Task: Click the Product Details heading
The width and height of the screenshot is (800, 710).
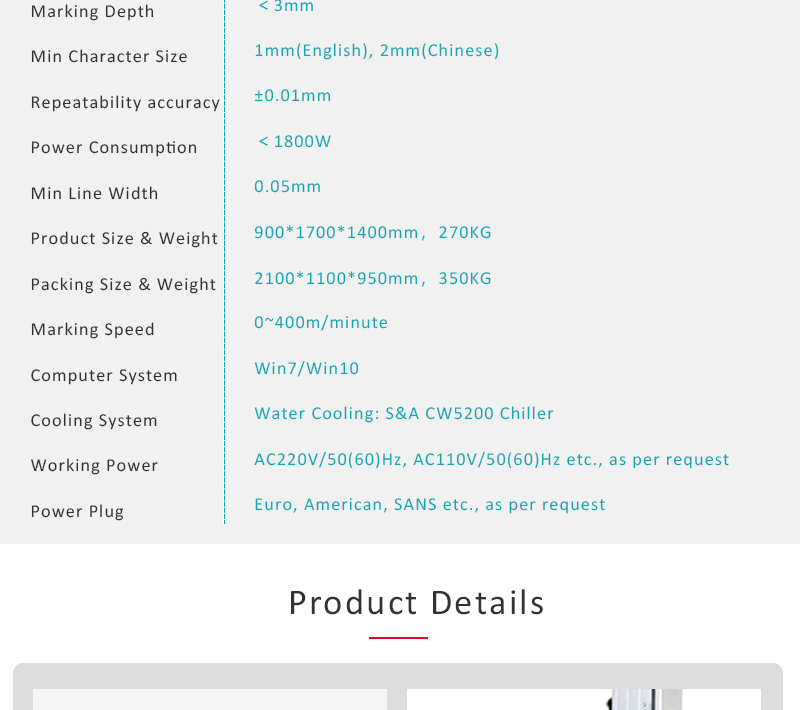Action: (416, 603)
